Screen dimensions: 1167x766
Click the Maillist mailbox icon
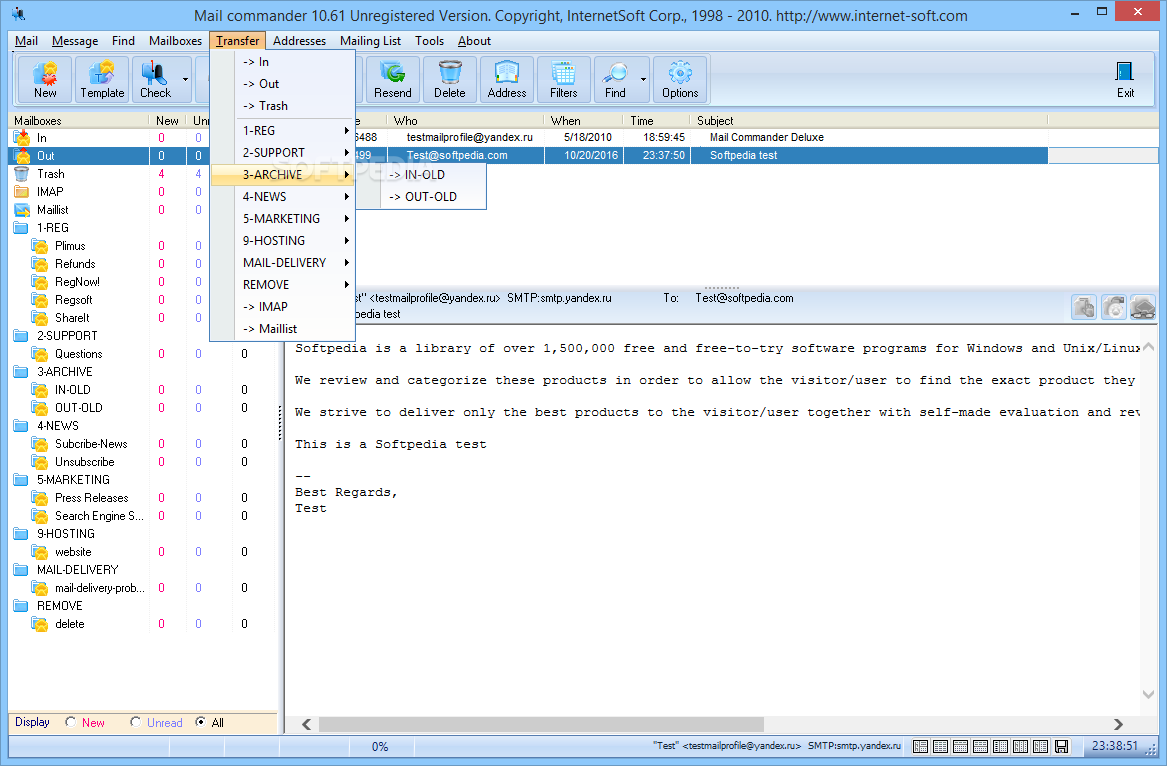tap(22, 210)
